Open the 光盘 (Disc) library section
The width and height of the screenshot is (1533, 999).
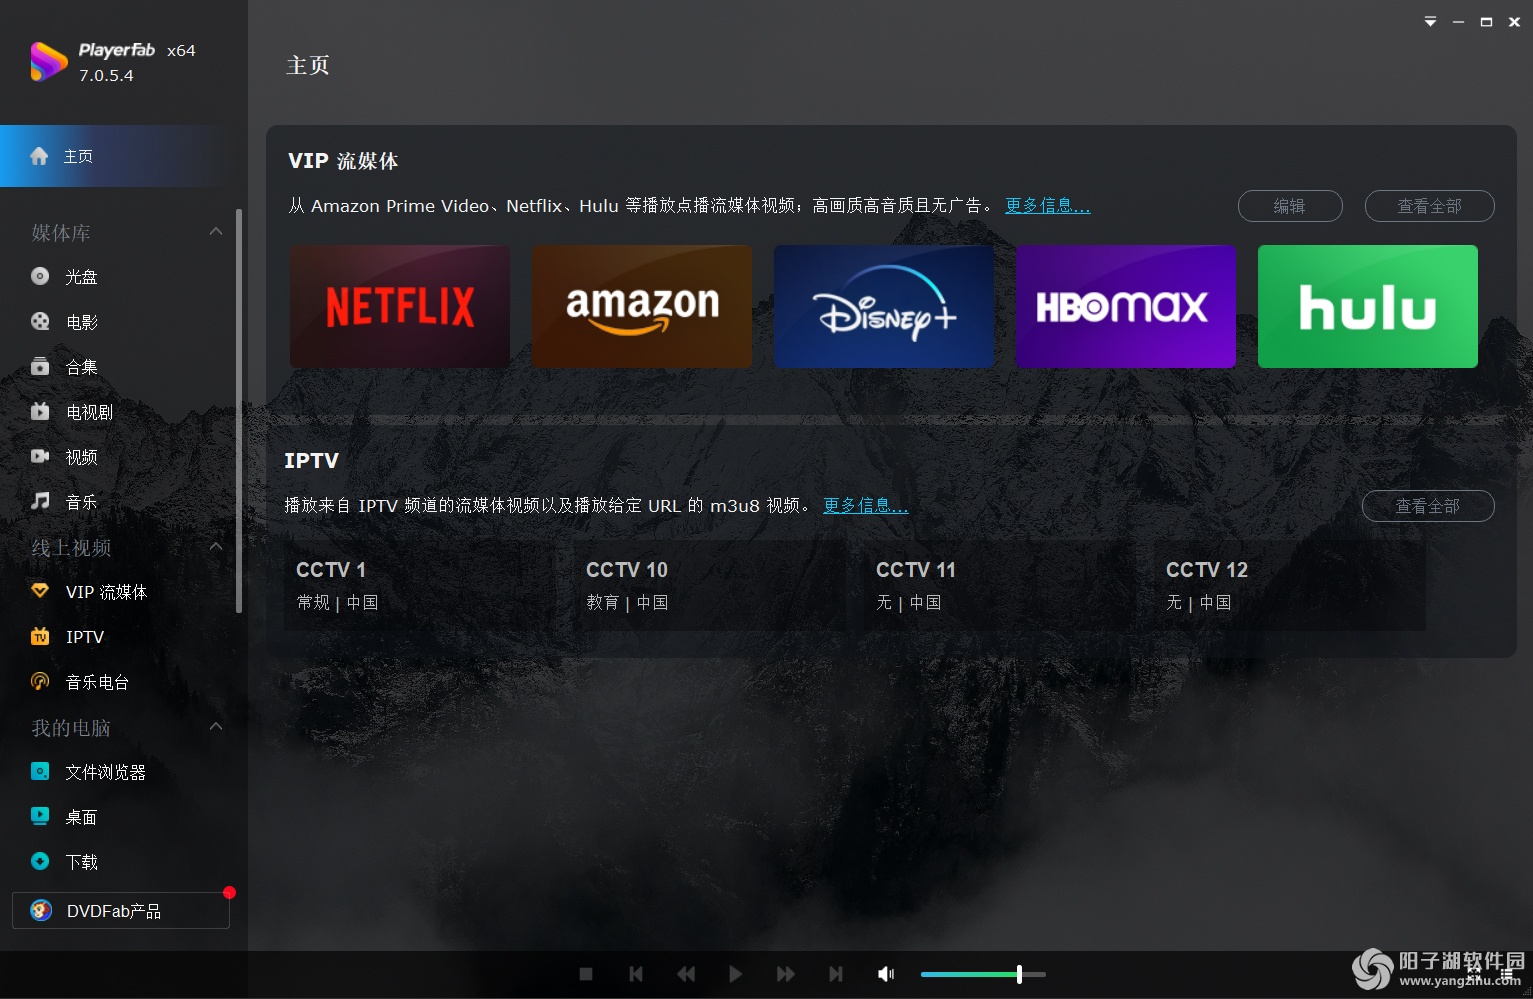pyautogui.click(x=81, y=277)
